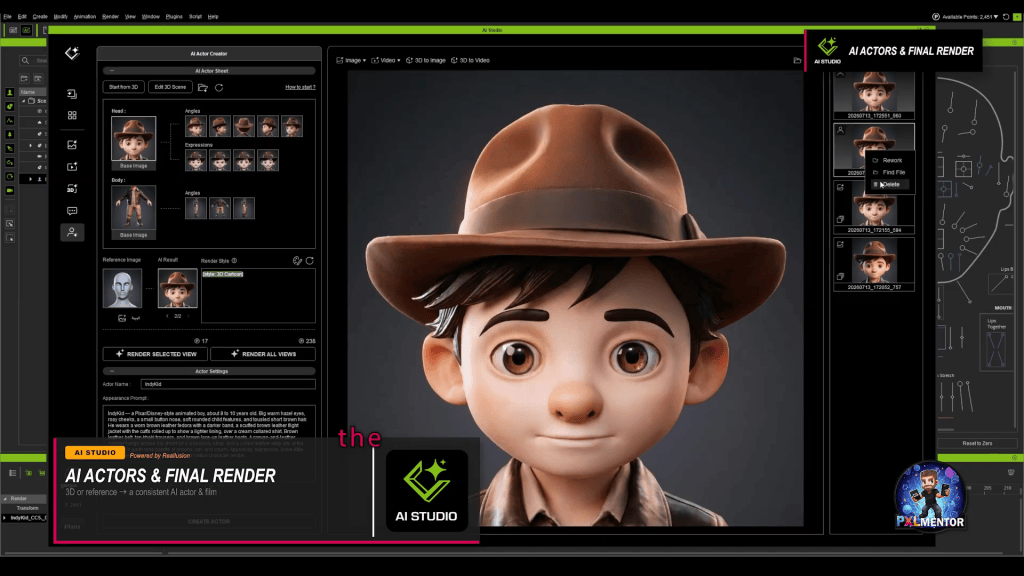
Task: Open the AI actor creator sidebar icon
Action: click(x=72, y=232)
